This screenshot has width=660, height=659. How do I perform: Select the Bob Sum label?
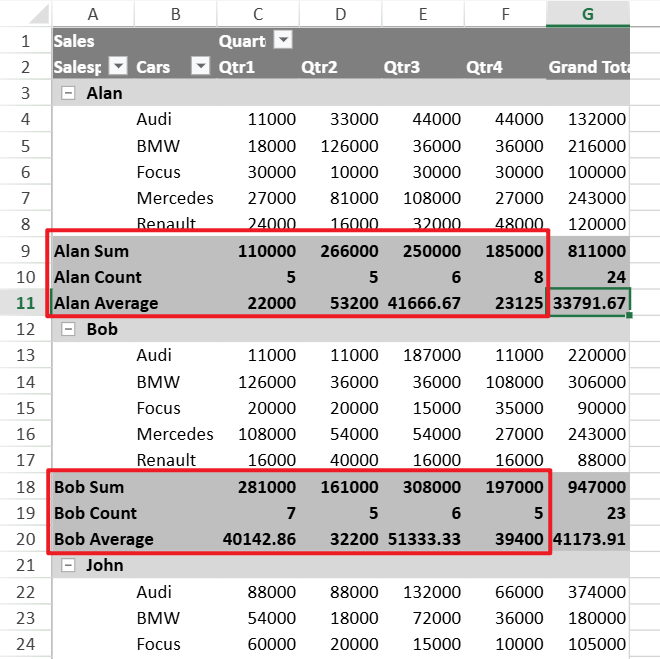tap(89, 487)
